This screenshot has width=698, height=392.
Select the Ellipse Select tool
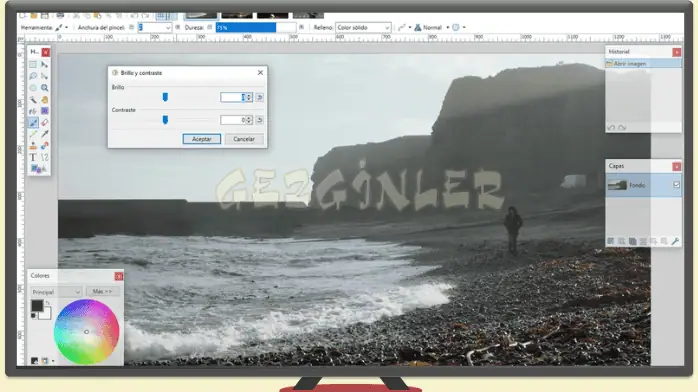[x=33, y=88]
